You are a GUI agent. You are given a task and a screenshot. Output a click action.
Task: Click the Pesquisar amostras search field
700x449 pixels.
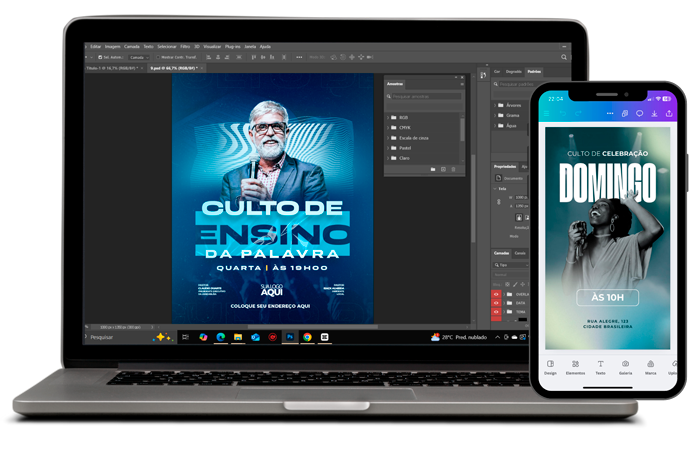[425, 96]
